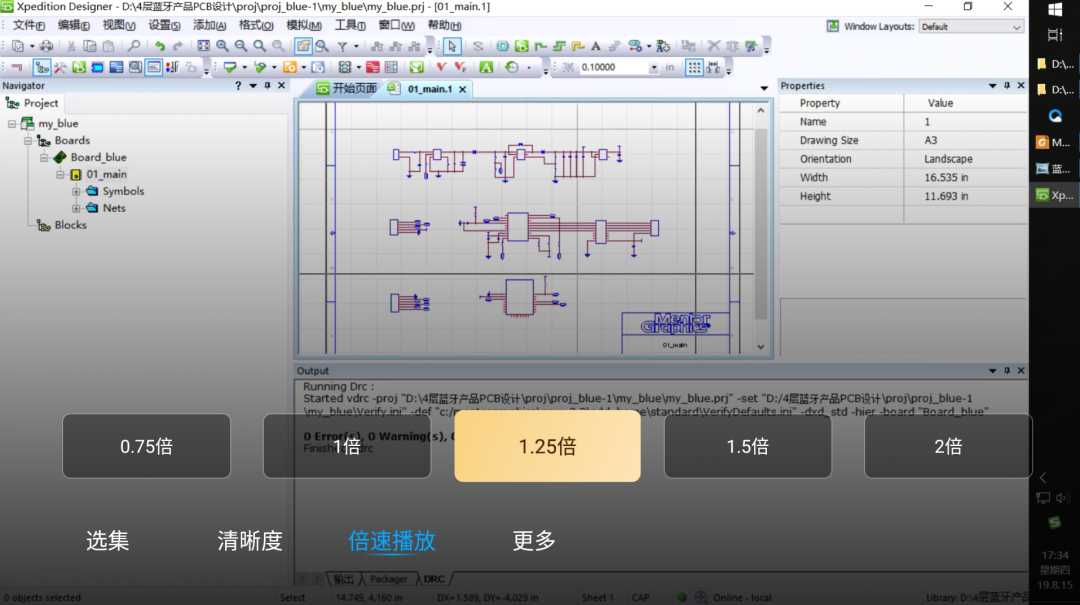Expand the Nets tree node

(76, 208)
